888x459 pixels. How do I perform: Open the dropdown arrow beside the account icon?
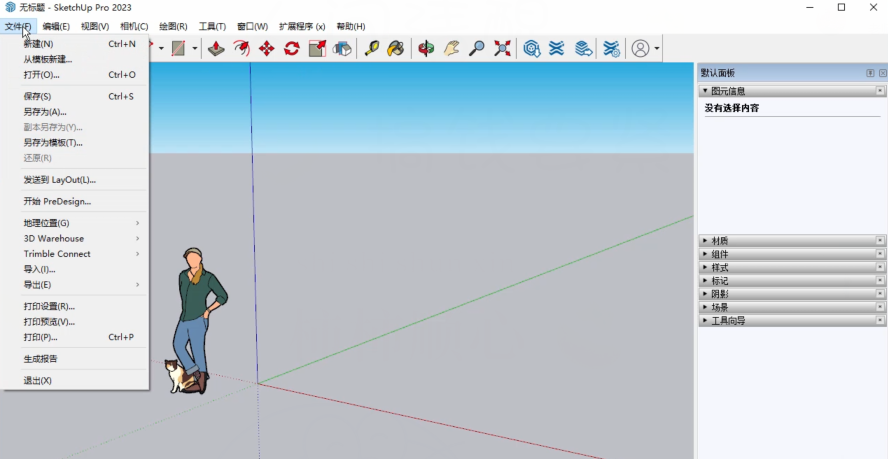(x=657, y=48)
